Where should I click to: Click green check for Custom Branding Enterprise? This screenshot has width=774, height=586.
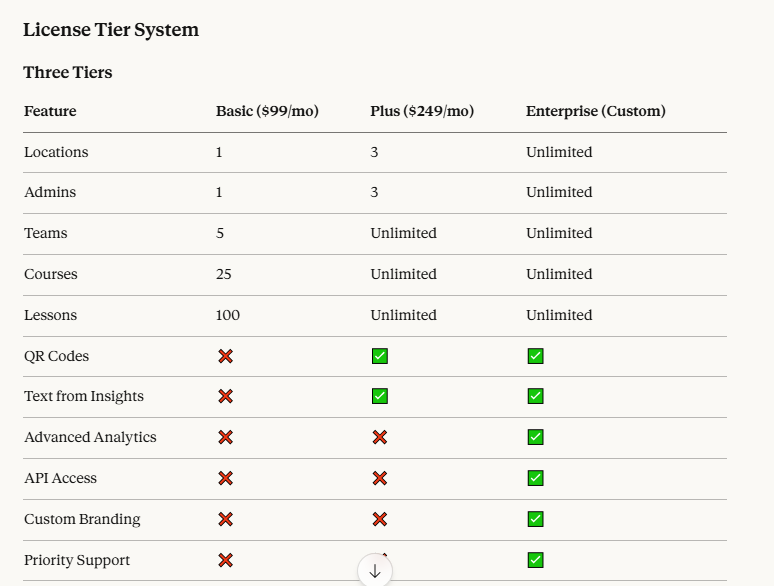tap(536, 519)
